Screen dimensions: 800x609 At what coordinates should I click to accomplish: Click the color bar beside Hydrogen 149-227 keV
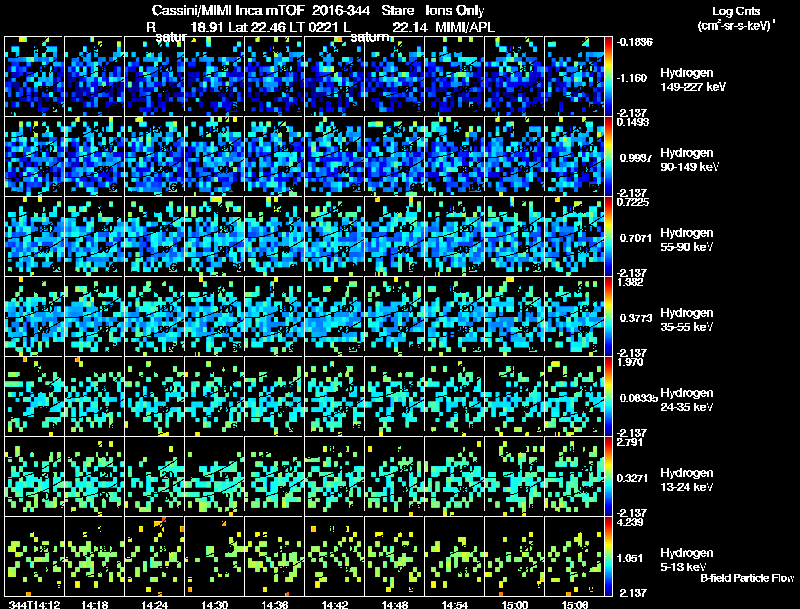(x=608, y=76)
